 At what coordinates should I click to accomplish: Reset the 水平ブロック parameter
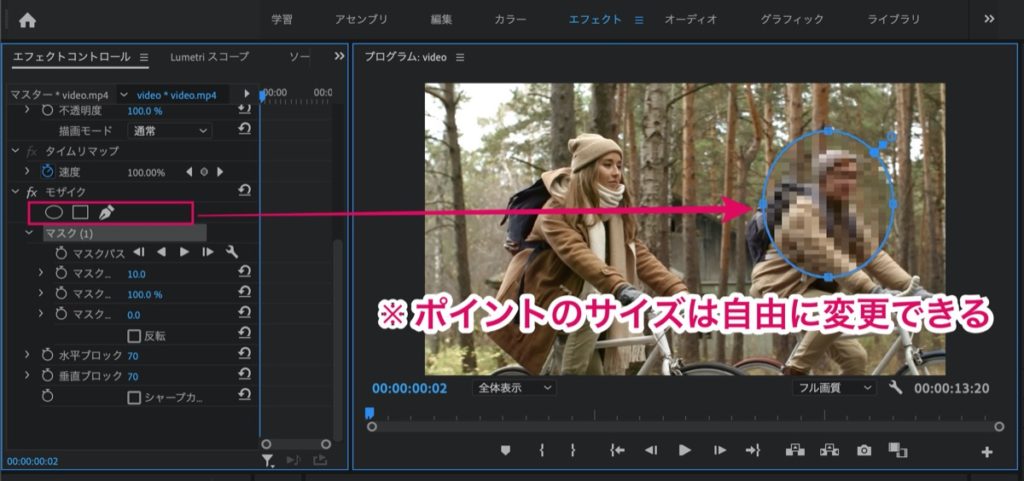(244, 355)
